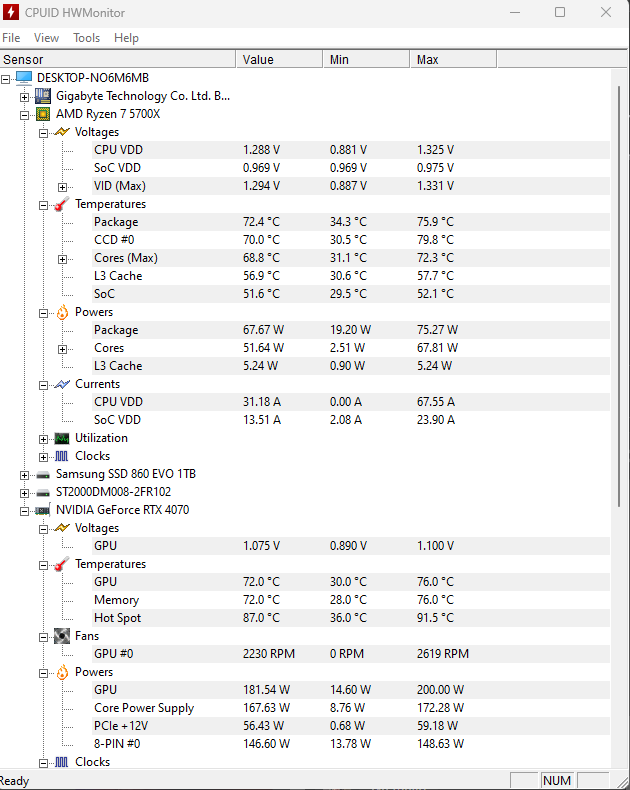Viewport: 630px width, 790px height.
Task: Expand the Samsung SSD 860 EVO node
Action: (x=25, y=475)
